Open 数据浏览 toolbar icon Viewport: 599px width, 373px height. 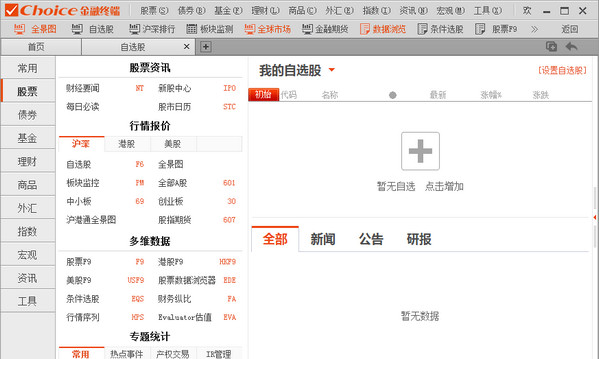383,29
